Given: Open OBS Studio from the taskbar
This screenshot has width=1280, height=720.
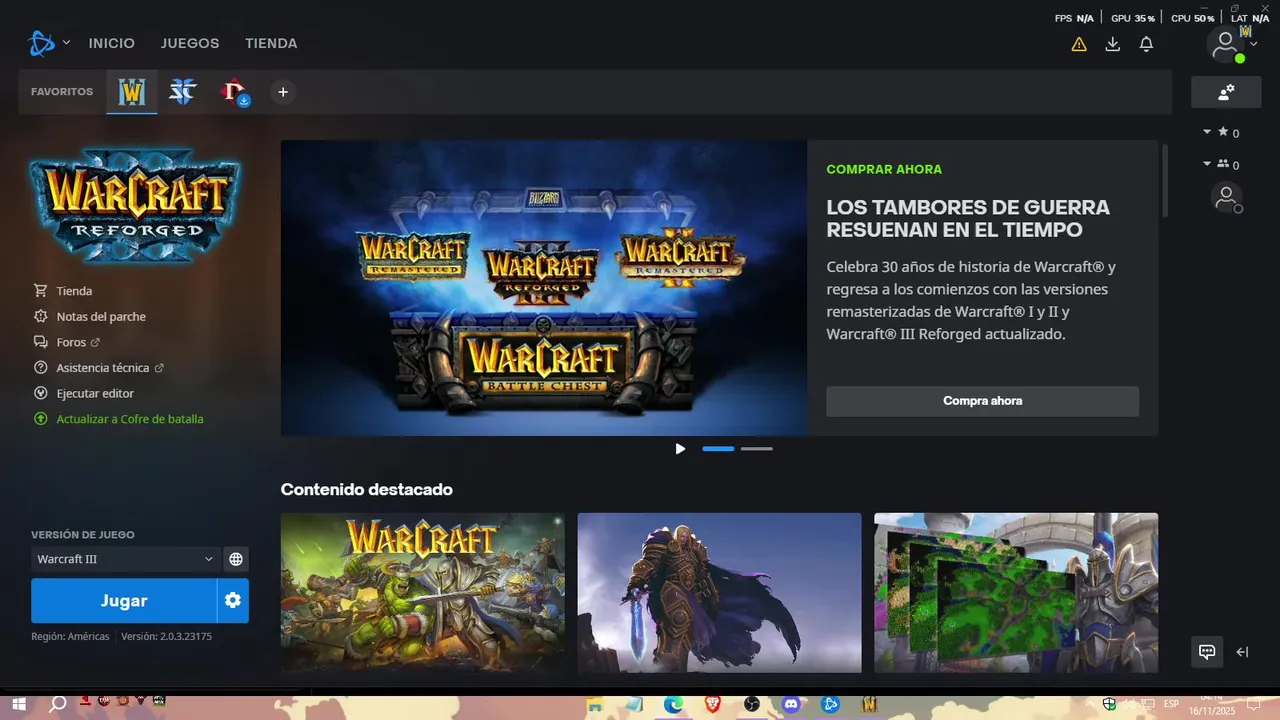Looking at the screenshot, I should click(x=752, y=704).
